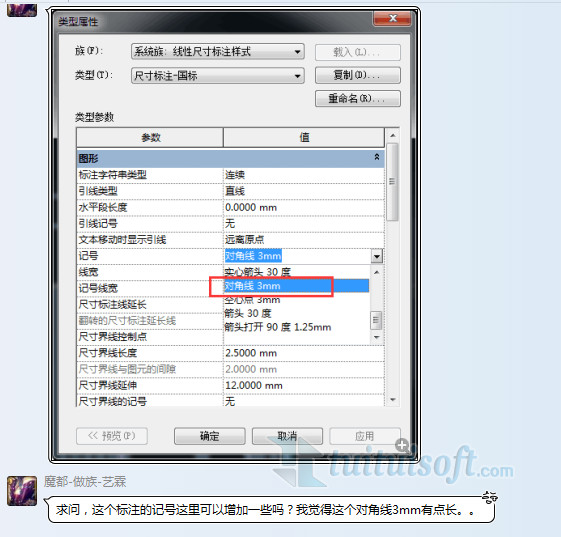Click the 取消 cancel button
Image resolution: width=561 pixels, height=537 pixels.
(x=287, y=436)
